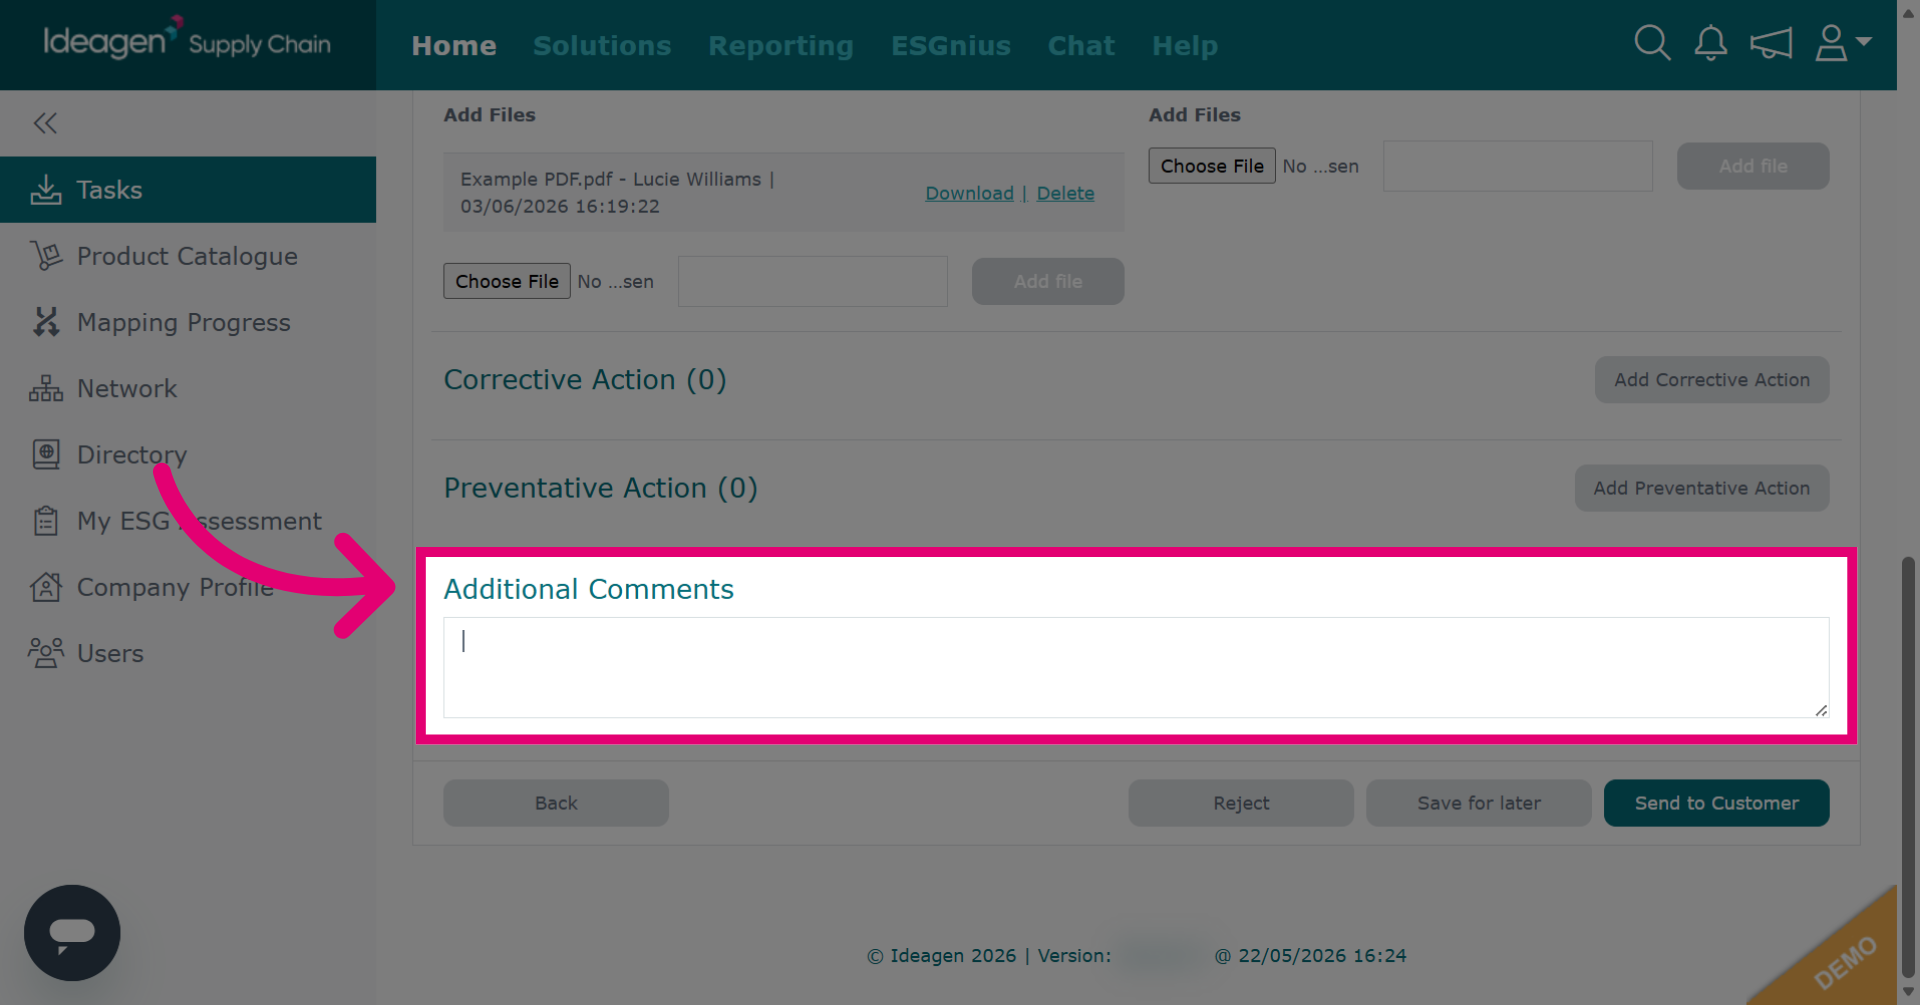The height and width of the screenshot is (1005, 1920).
Task: Open the ESGnius menu
Action: point(950,46)
